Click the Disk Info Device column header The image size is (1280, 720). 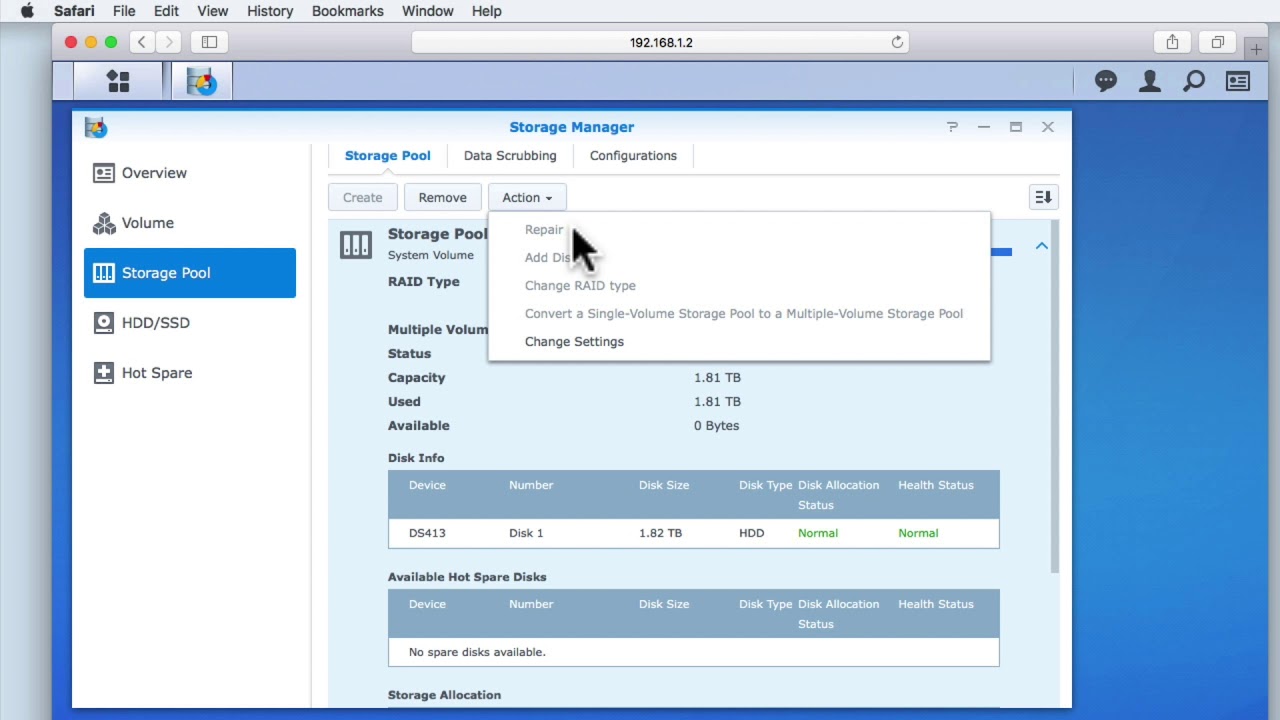(x=427, y=485)
